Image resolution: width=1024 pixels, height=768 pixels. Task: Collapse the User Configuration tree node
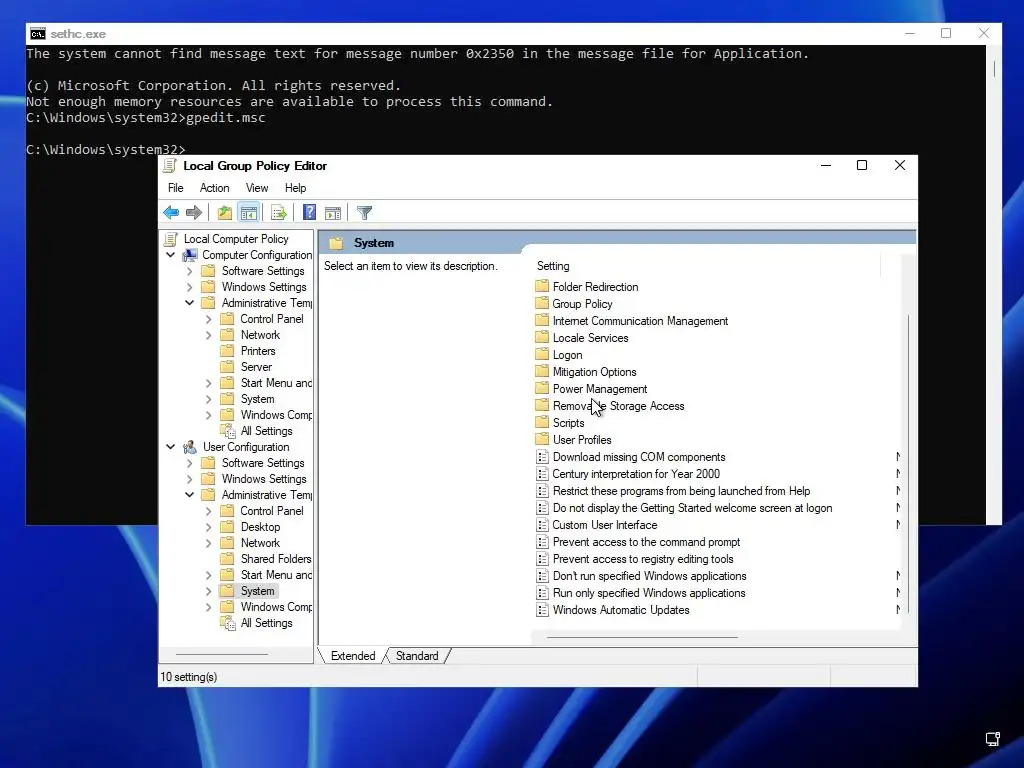[170, 447]
